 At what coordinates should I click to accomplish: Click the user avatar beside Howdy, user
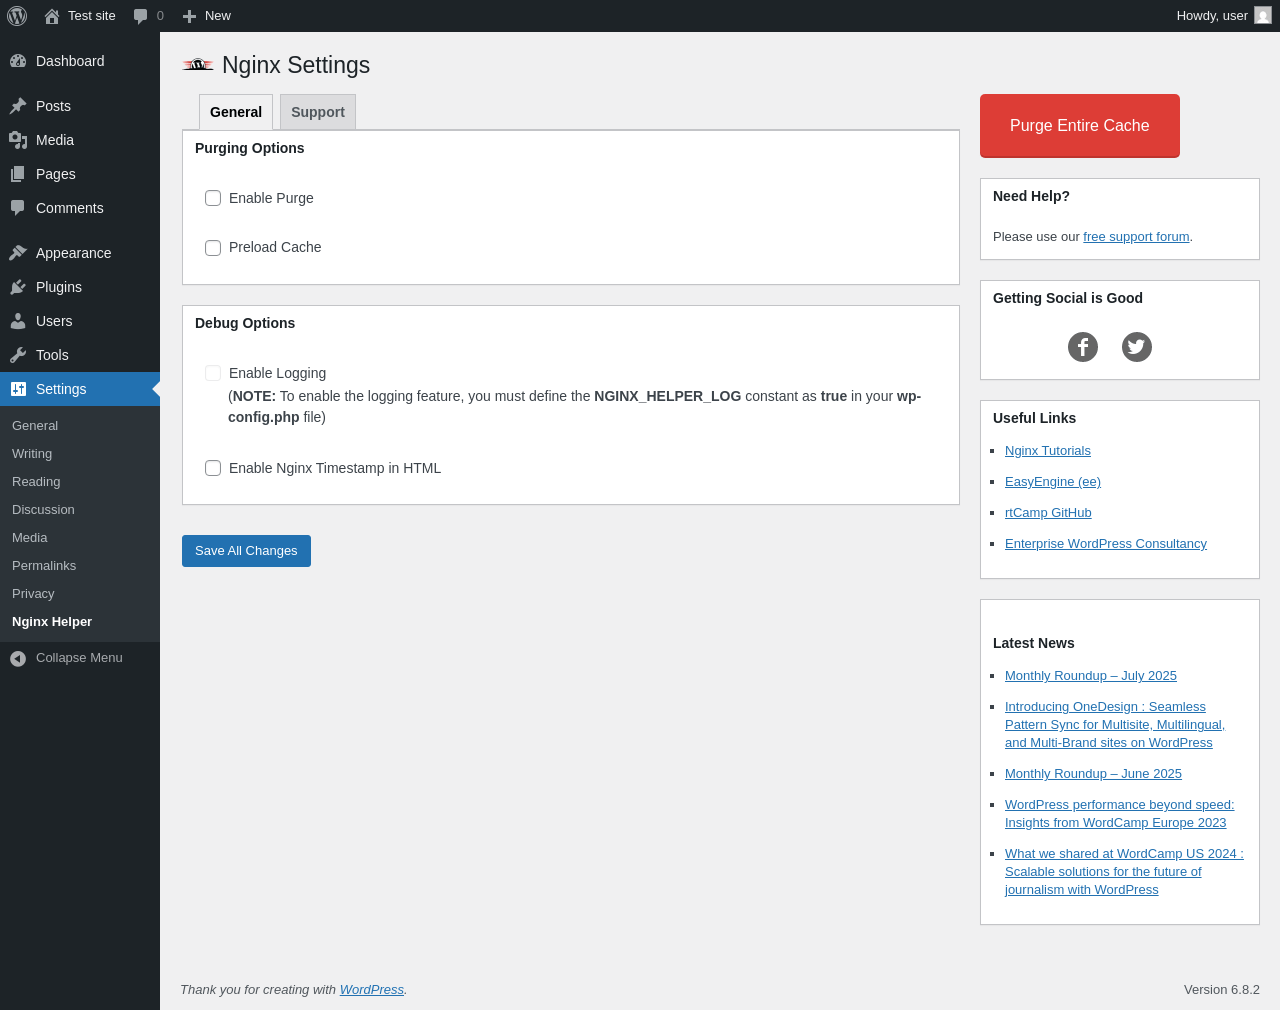[1263, 16]
